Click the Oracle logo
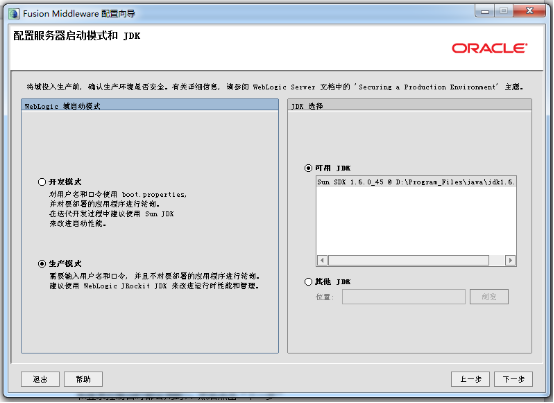 pyautogui.click(x=489, y=48)
